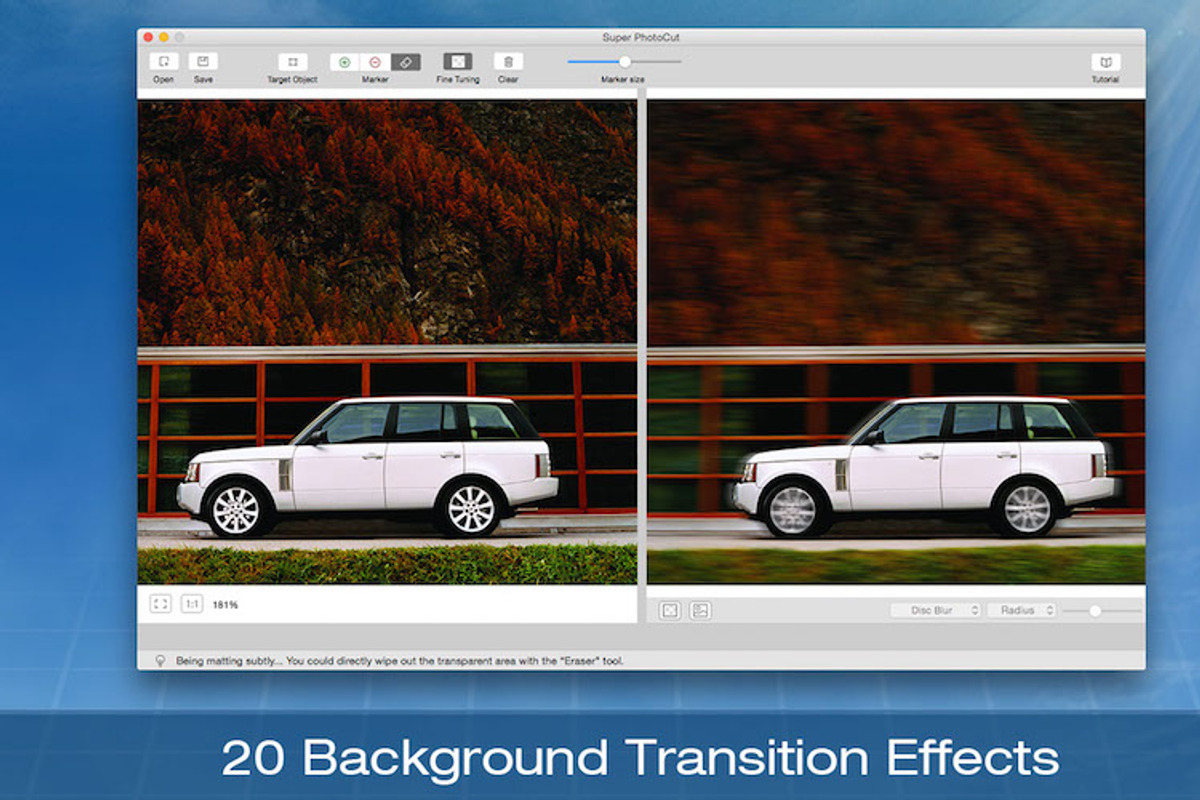The width and height of the screenshot is (1200, 800).
Task: Select the Target Object tool
Action: pos(293,62)
